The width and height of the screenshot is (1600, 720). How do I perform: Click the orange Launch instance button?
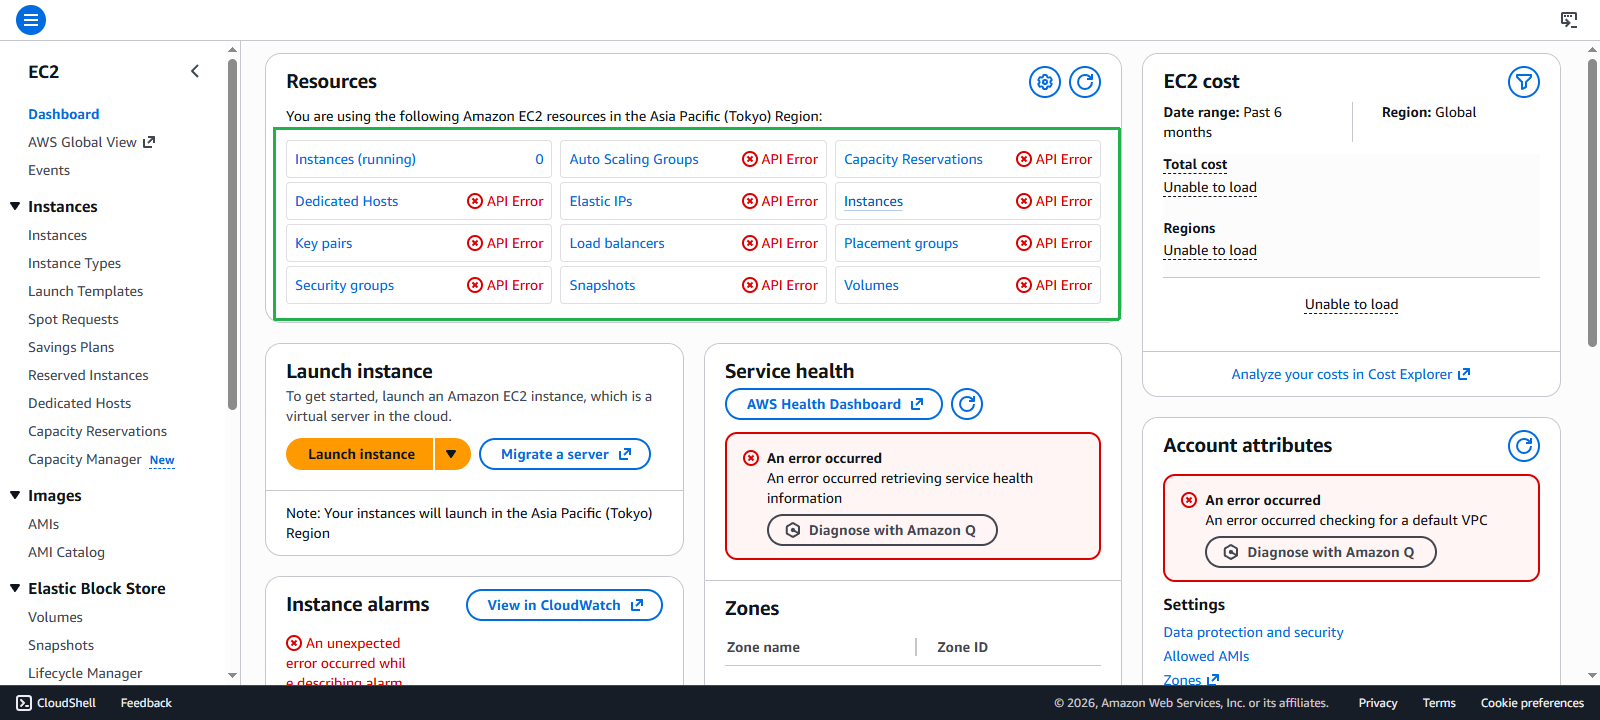pos(360,454)
